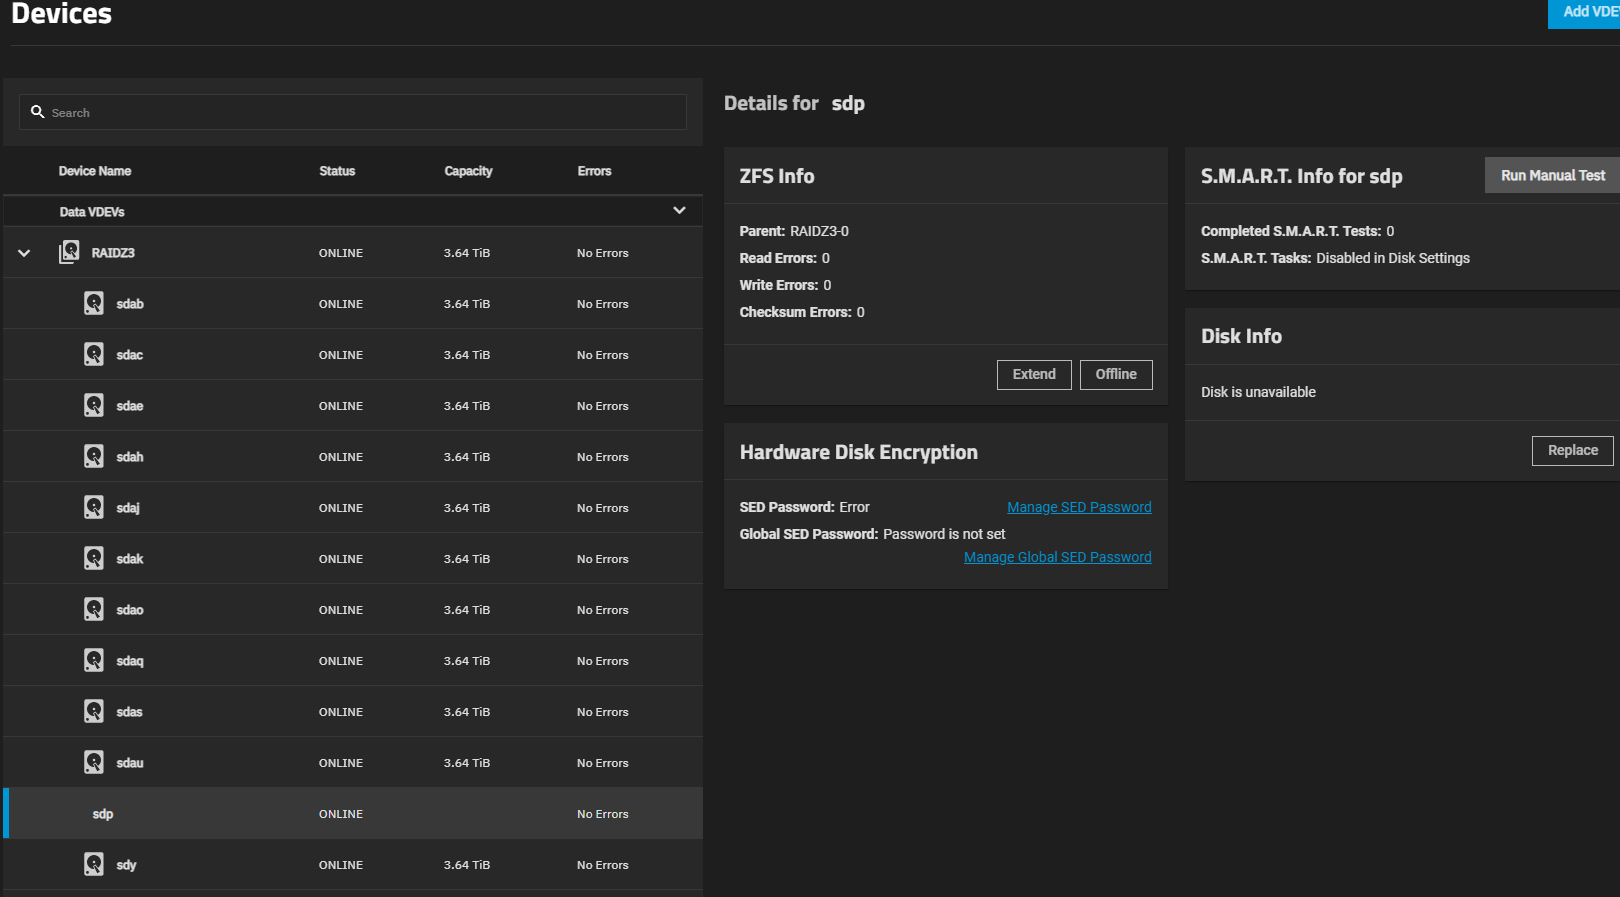Select the sdao device name
The height and width of the screenshot is (897, 1620).
pos(130,610)
